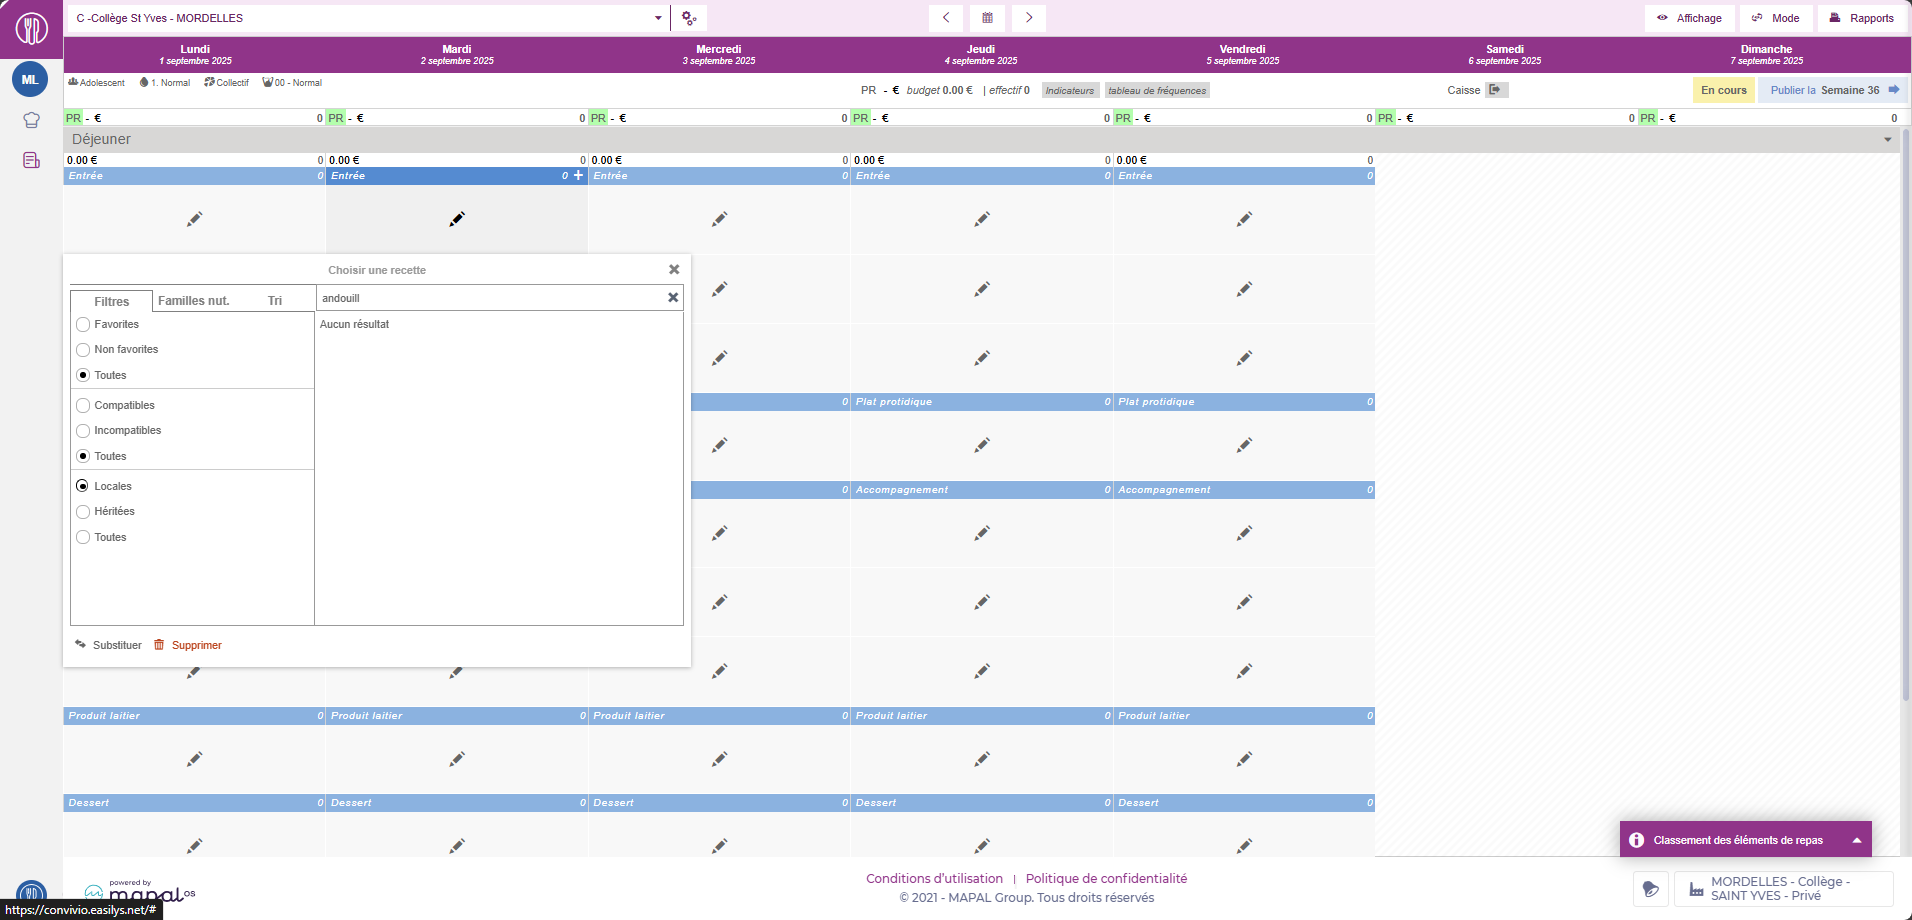Switch to the Tri tab
This screenshot has height=920, width=1912.
[x=275, y=301]
